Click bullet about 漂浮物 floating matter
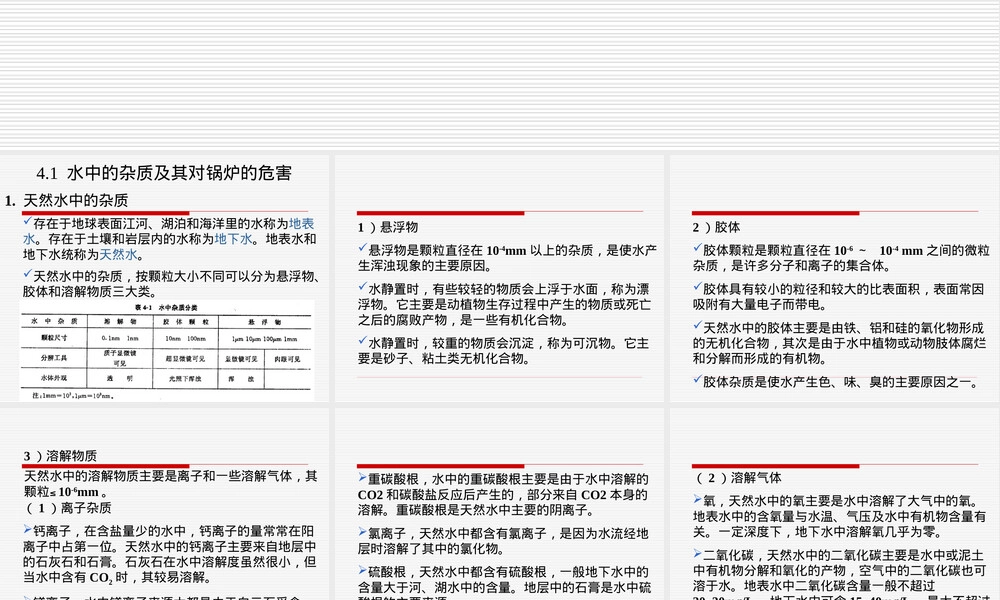Viewport: 1000px width, 600px height. coord(504,304)
